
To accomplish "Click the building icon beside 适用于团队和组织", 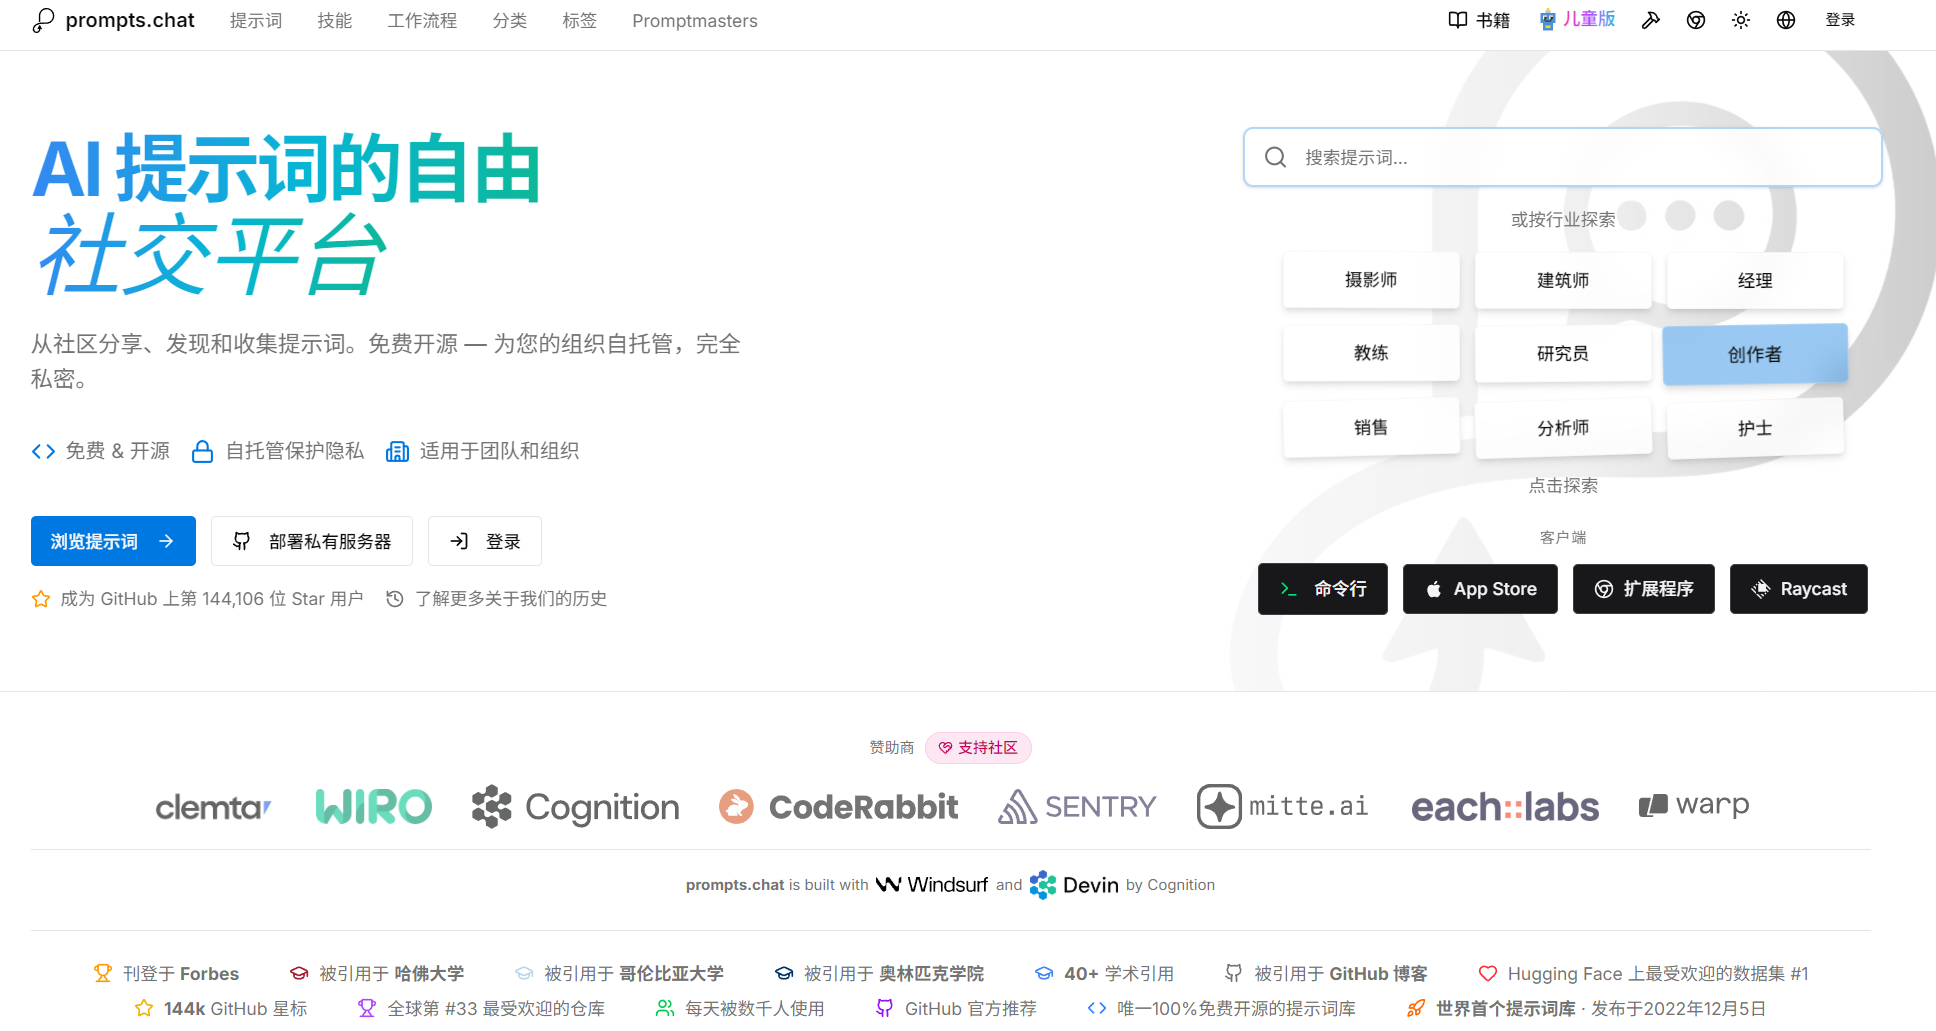I will tap(397, 451).
